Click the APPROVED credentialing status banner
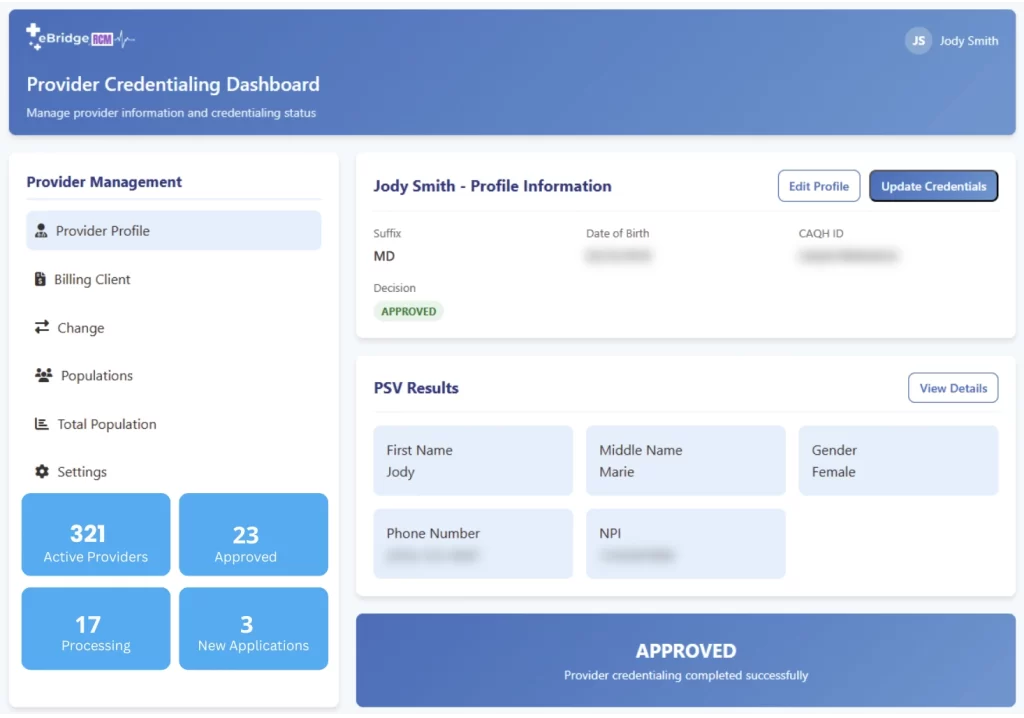The height and width of the screenshot is (718, 1024). click(686, 660)
